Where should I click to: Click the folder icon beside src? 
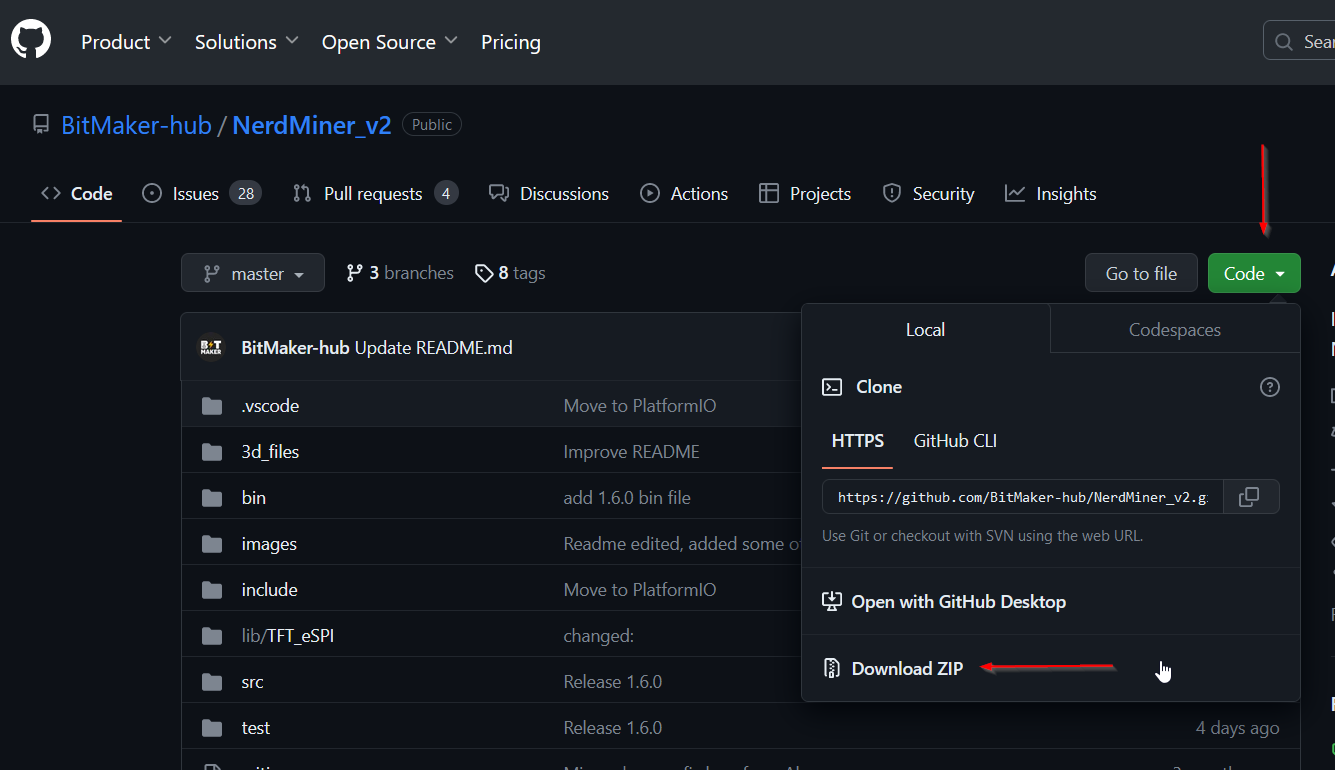click(x=212, y=682)
